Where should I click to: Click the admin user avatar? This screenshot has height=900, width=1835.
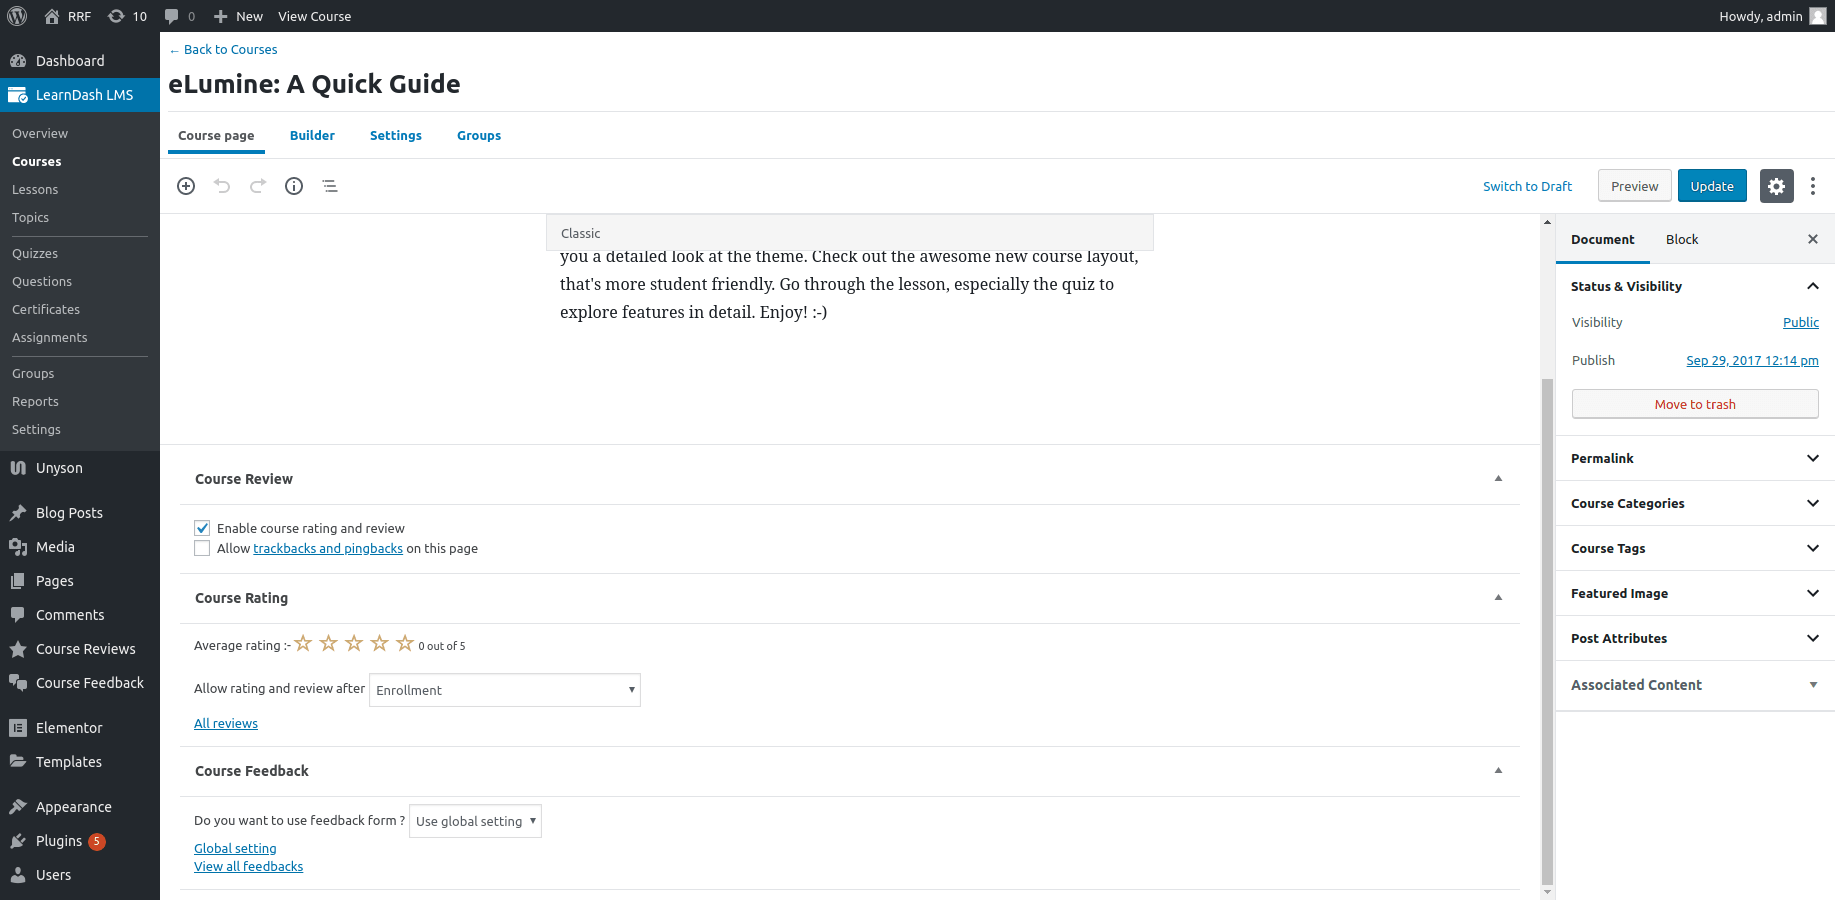[x=1818, y=16]
